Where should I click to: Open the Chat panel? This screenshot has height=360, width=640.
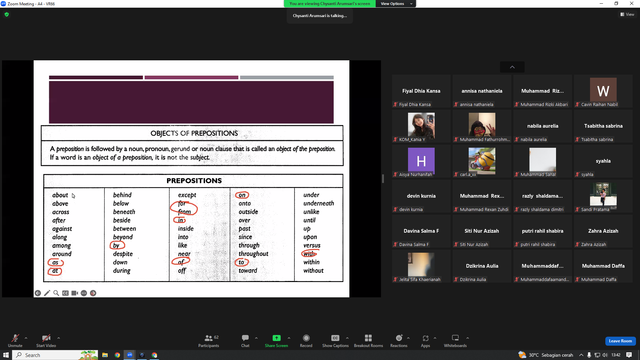click(x=245, y=340)
